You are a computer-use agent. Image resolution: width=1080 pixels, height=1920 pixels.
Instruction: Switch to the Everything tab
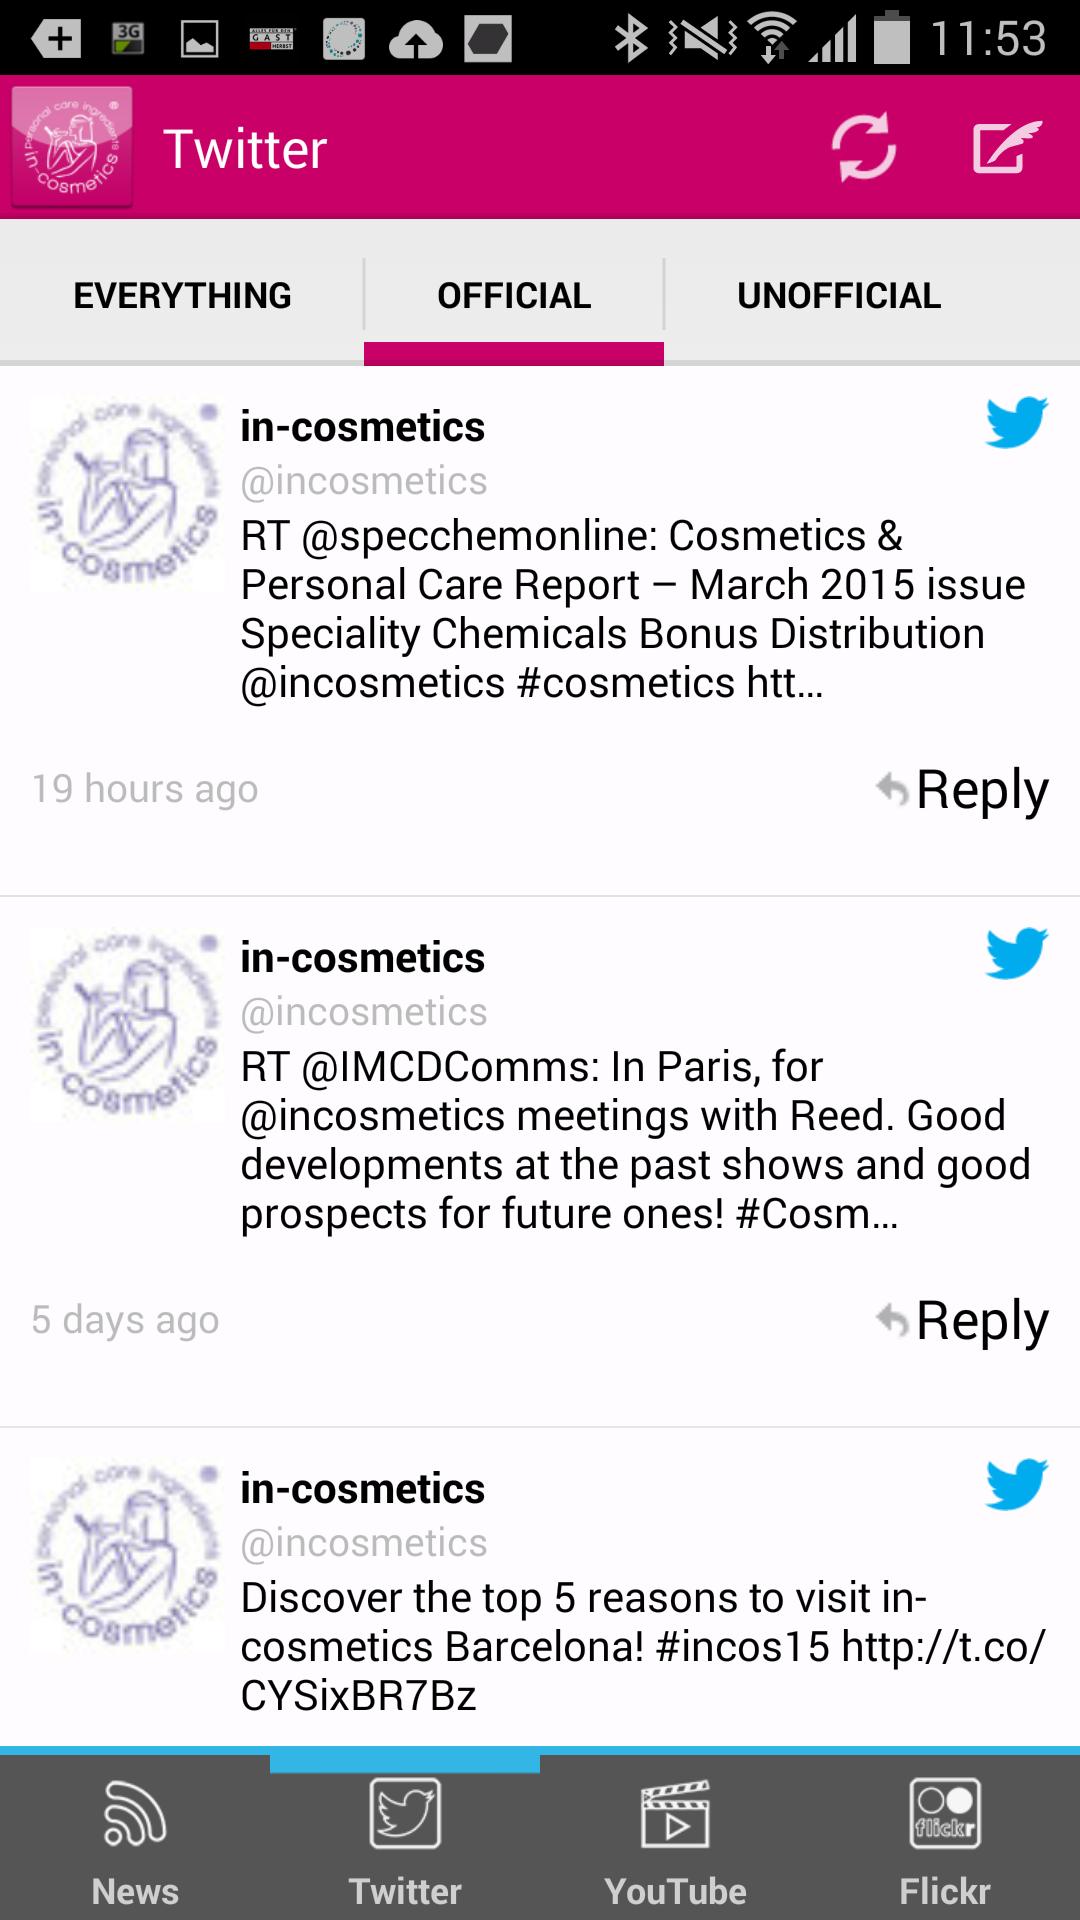pos(182,296)
